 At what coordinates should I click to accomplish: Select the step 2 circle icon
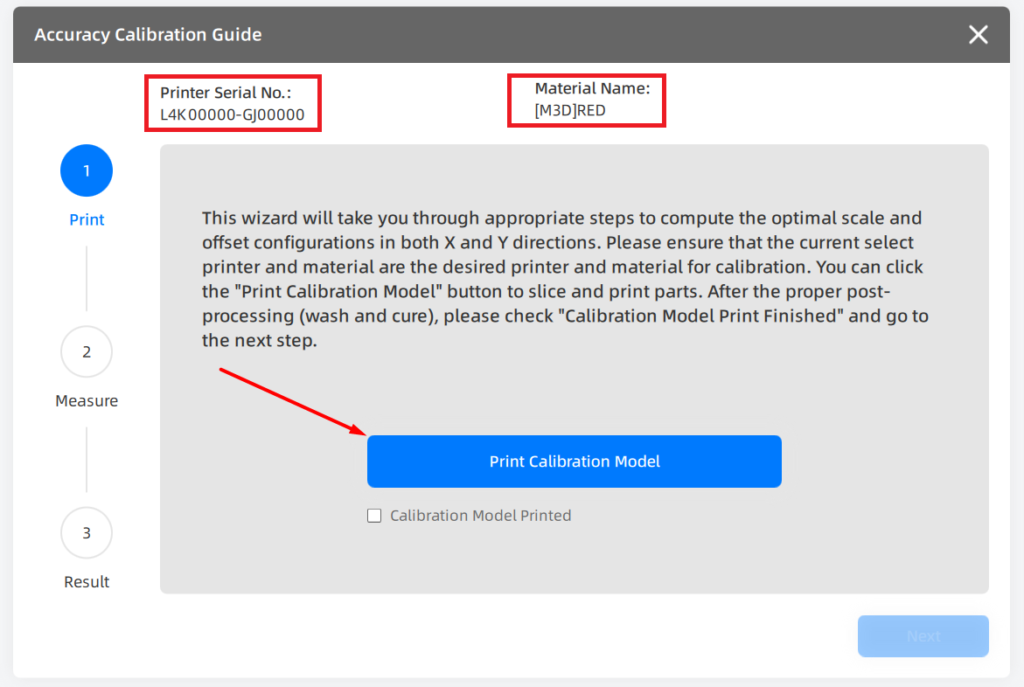tap(86, 351)
